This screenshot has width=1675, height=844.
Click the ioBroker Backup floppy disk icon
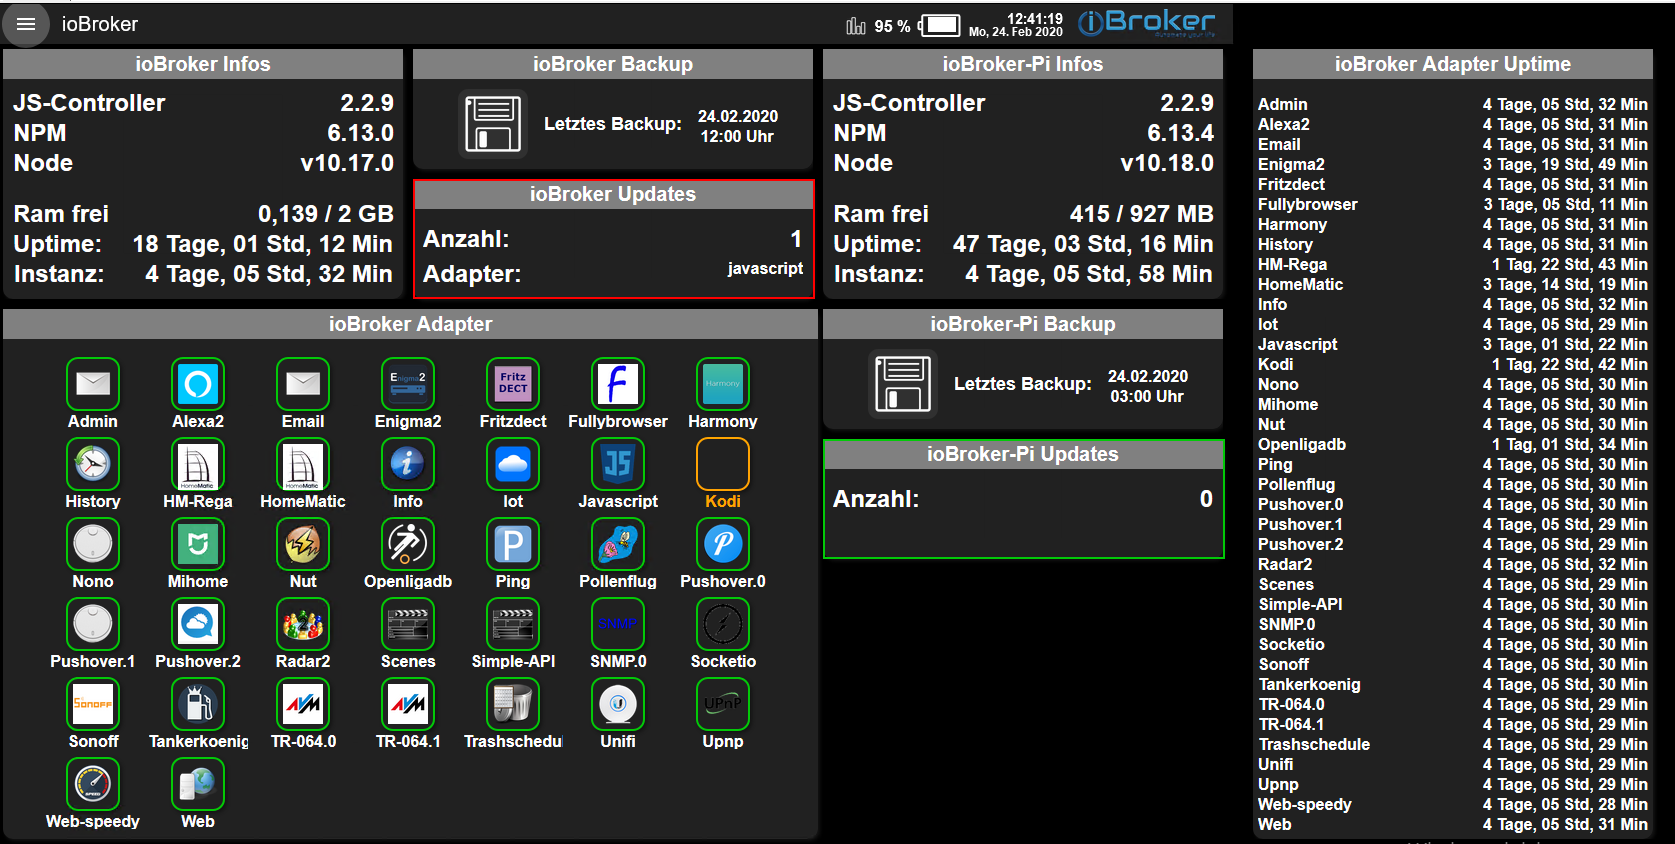[493, 124]
